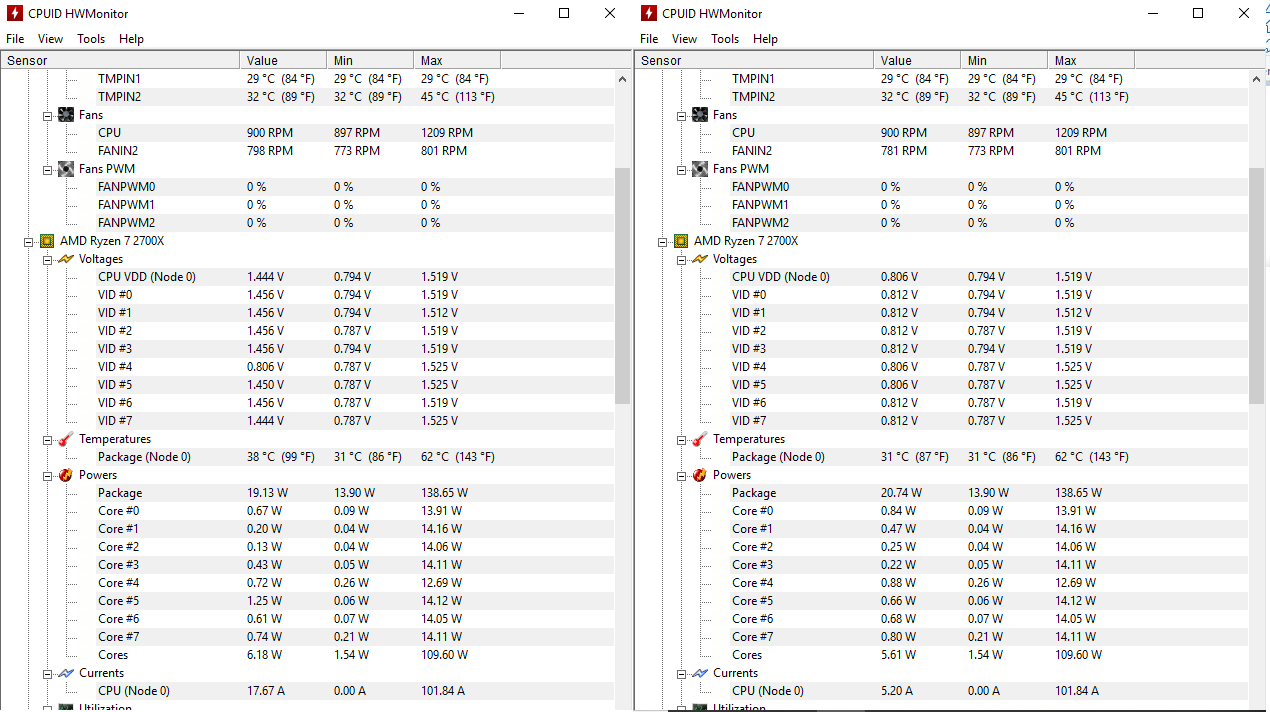Click Voltages lightning icon in left window
This screenshot has width=1270, height=712.
pos(66,259)
